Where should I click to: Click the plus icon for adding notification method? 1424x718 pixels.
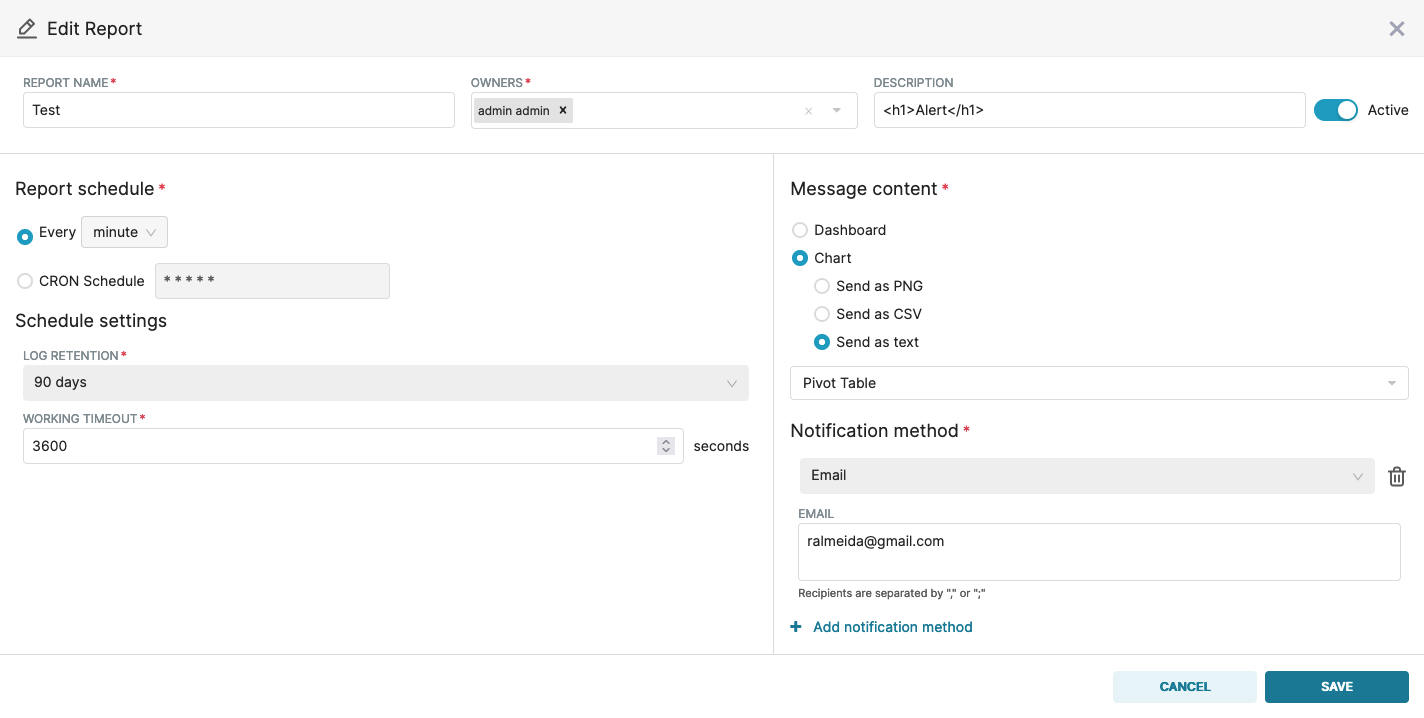pyautogui.click(x=796, y=627)
